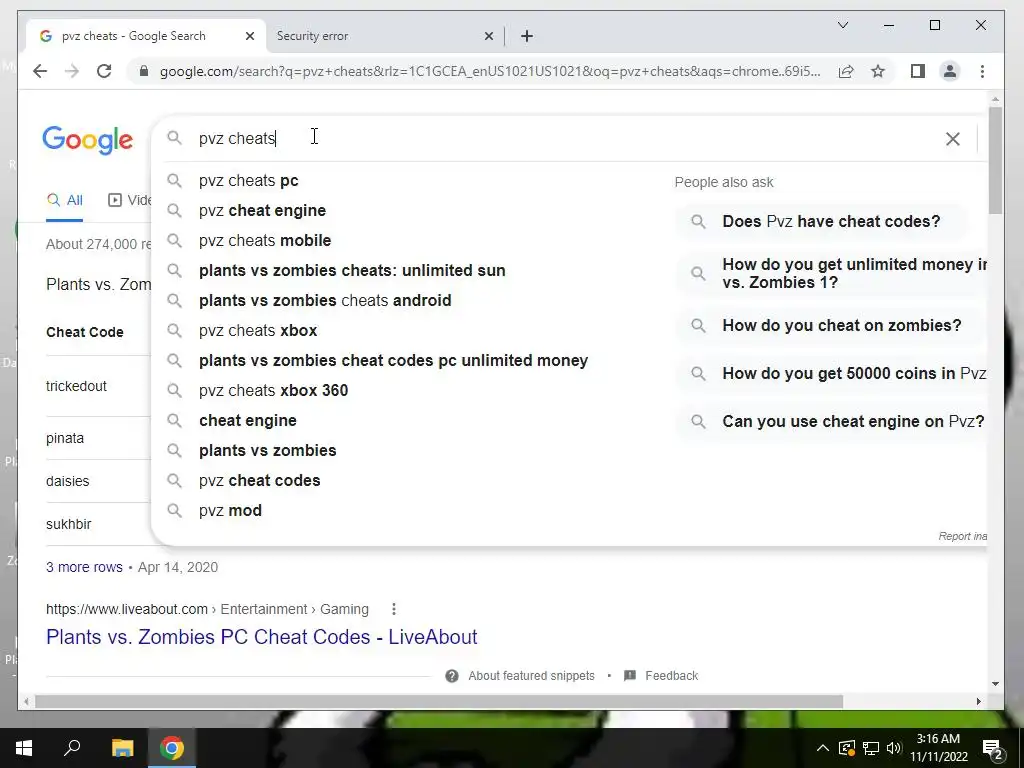The height and width of the screenshot is (768, 1024).
Task: Click the Chrome icon on the taskbar
Action: point(172,748)
